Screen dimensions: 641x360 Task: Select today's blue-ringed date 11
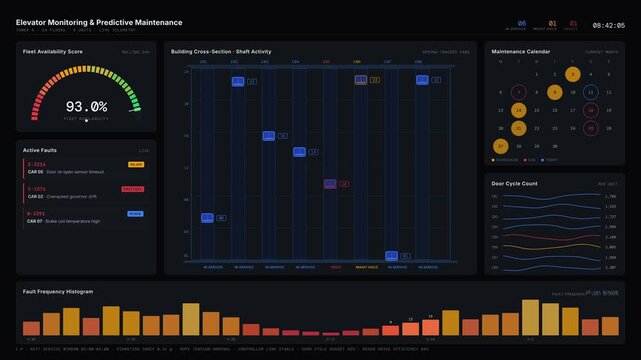tap(591, 92)
